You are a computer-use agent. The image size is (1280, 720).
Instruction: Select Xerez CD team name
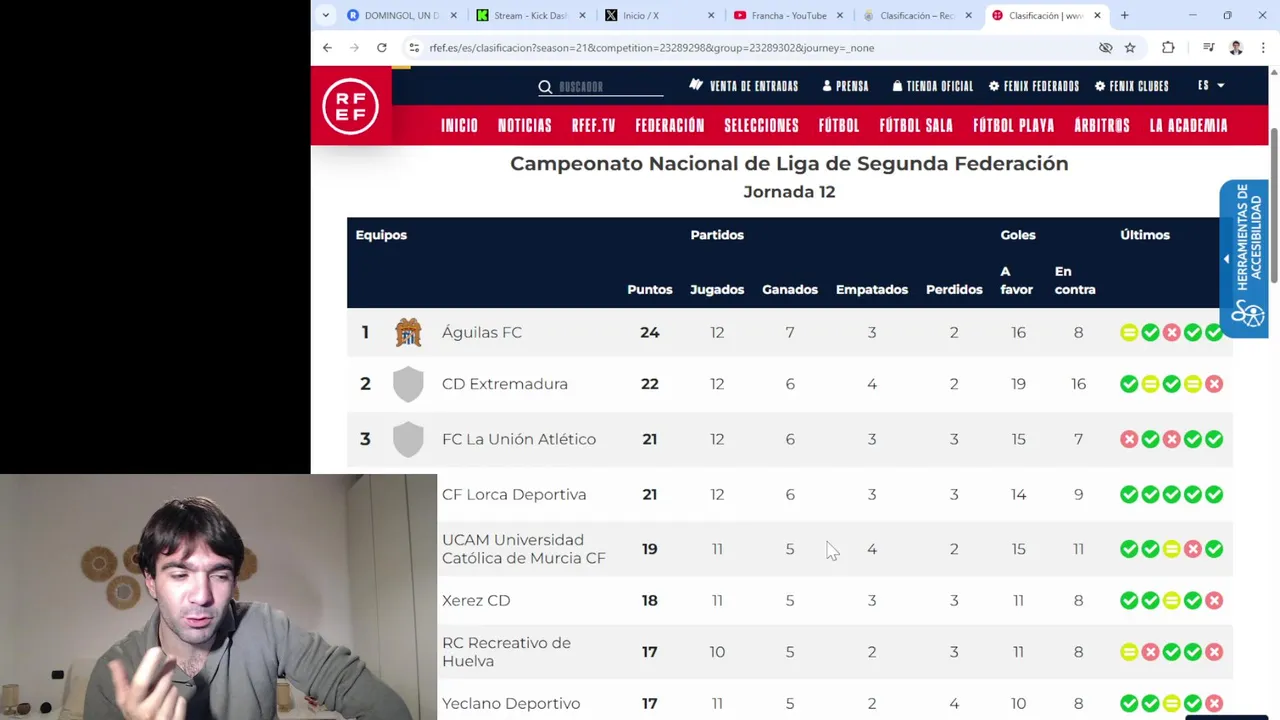pyautogui.click(x=476, y=600)
